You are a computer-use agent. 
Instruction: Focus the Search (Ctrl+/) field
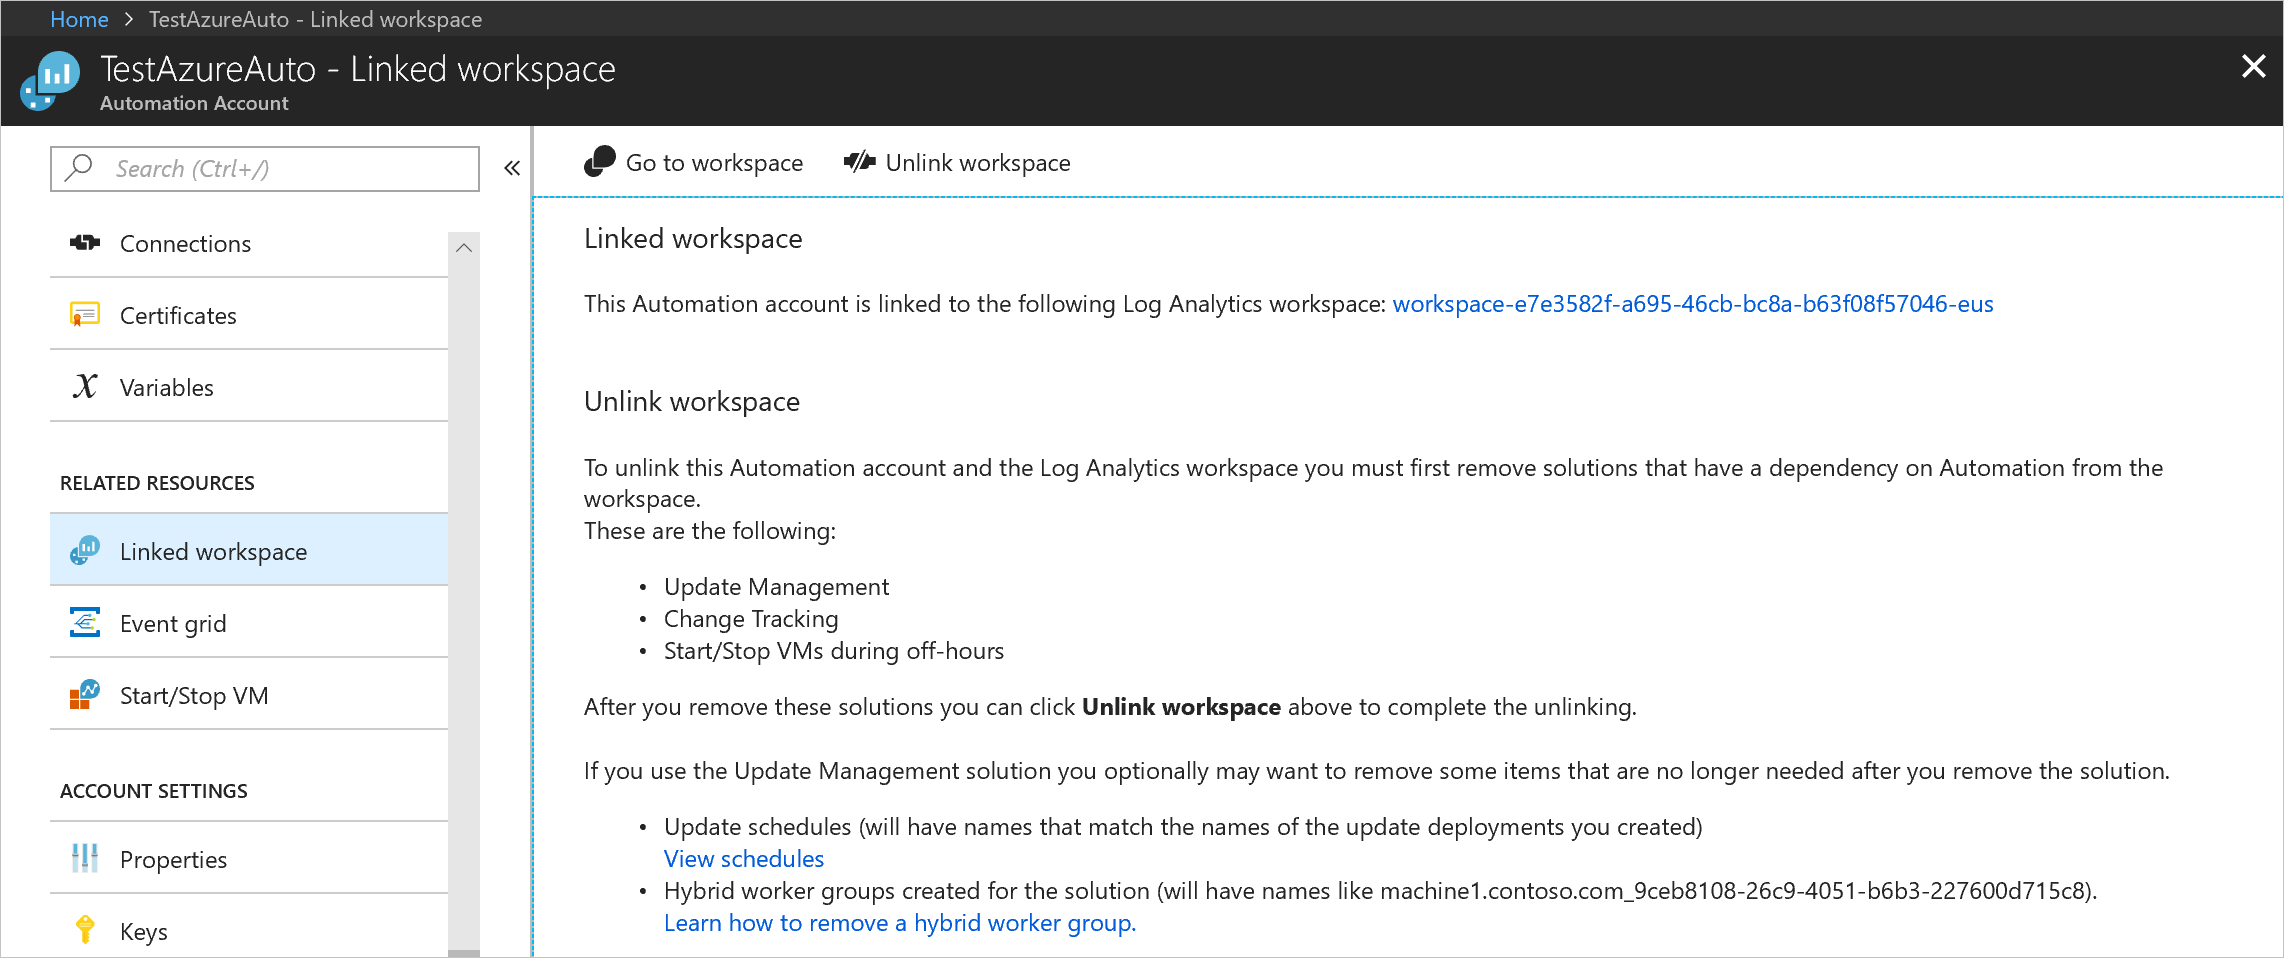click(x=280, y=169)
